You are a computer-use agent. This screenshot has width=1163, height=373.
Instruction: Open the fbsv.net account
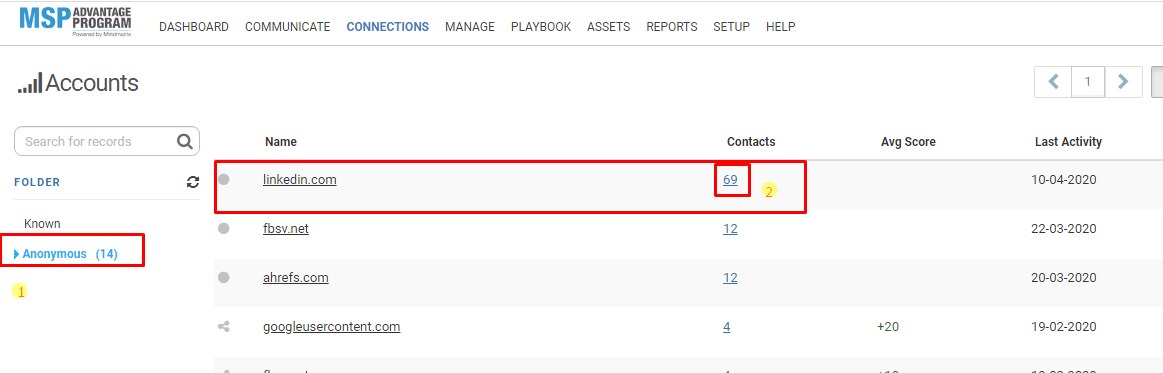[286, 228]
